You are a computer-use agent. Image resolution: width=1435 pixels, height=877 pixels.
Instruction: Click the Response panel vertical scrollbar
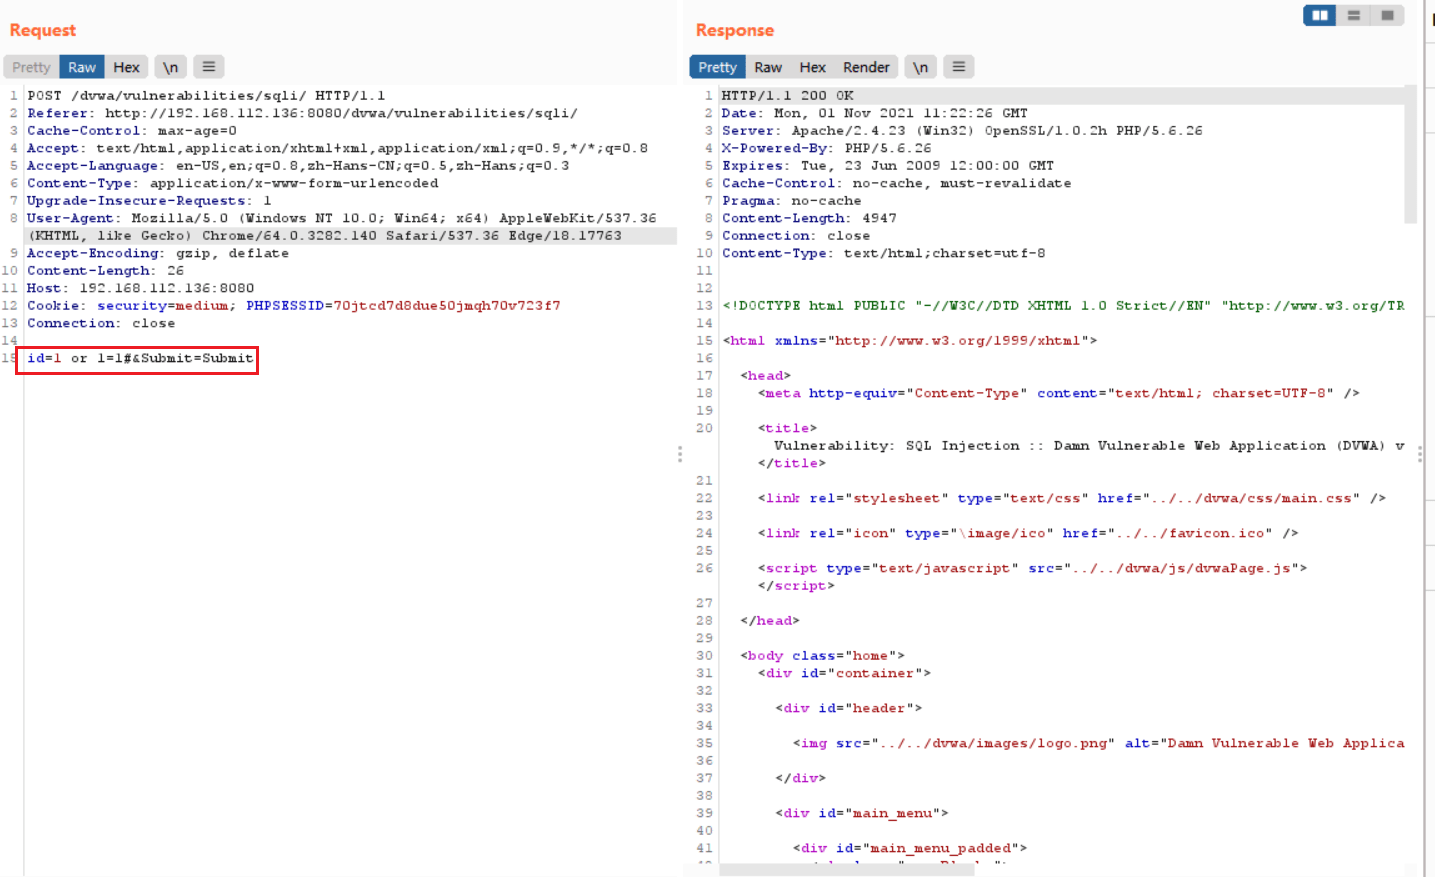[1411, 155]
